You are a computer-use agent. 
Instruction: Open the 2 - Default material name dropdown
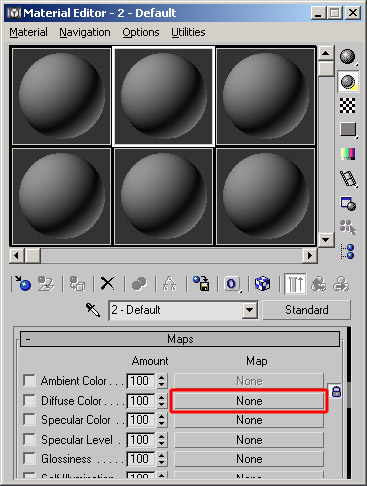[x=250, y=310]
